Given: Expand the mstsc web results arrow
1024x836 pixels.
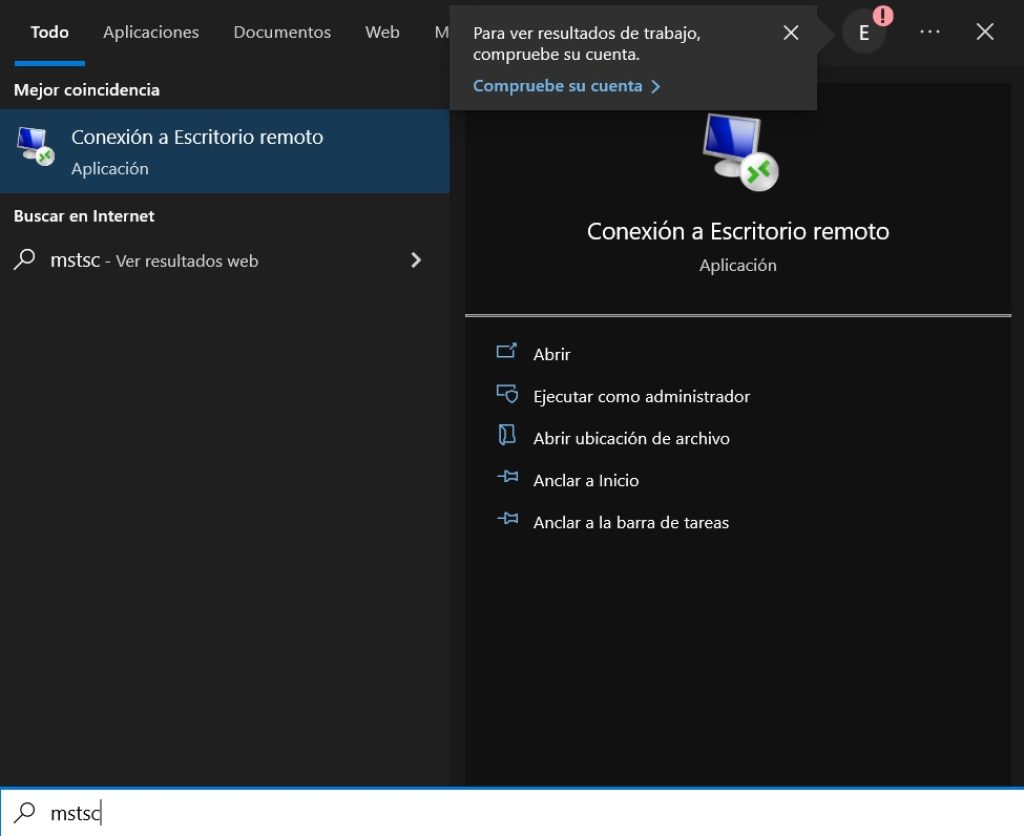Looking at the screenshot, I should pyautogui.click(x=416, y=260).
